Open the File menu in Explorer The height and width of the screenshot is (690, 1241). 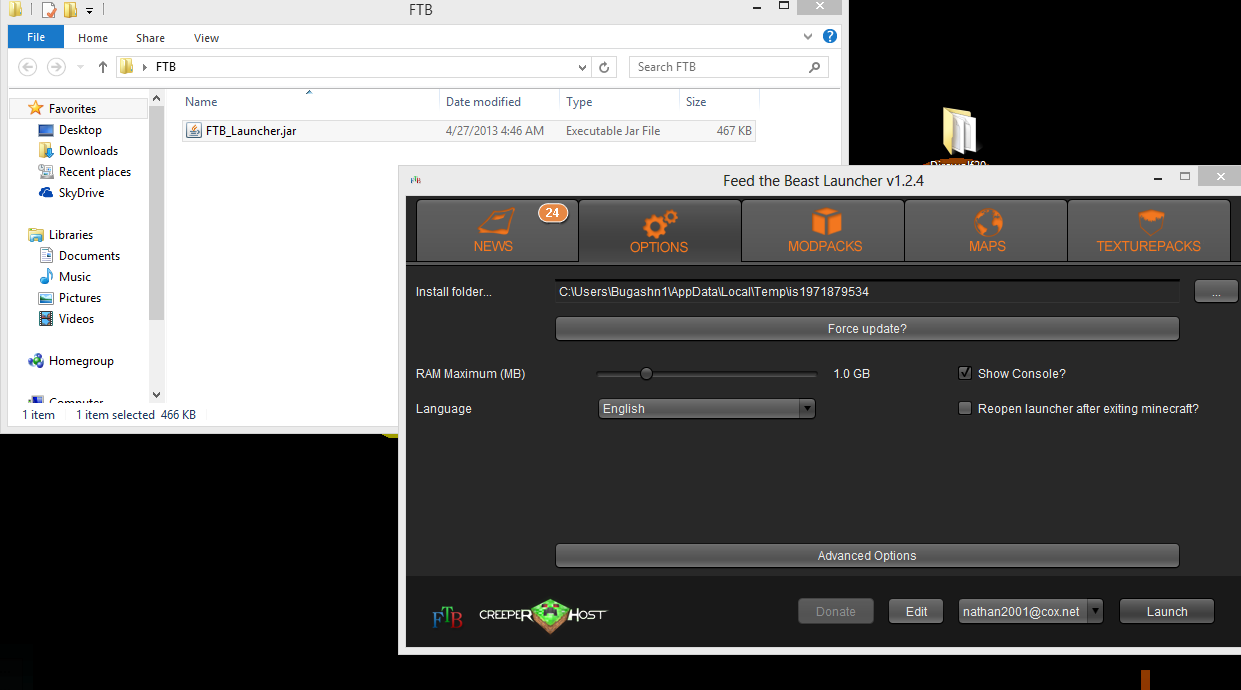(x=36, y=38)
